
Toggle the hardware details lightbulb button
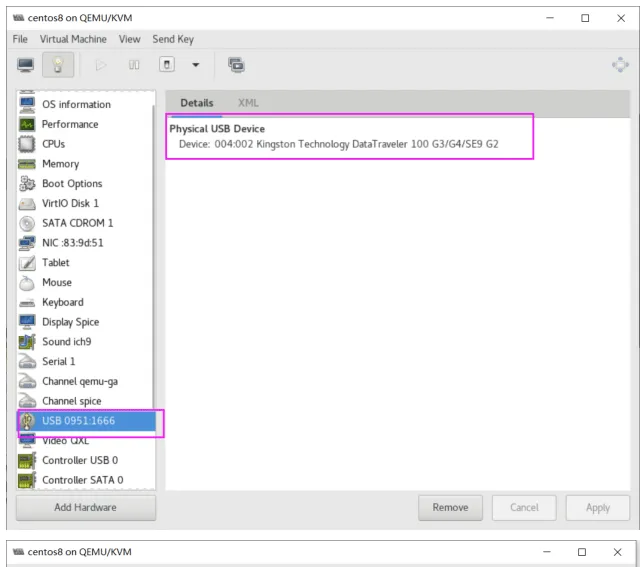(x=58, y=65)
